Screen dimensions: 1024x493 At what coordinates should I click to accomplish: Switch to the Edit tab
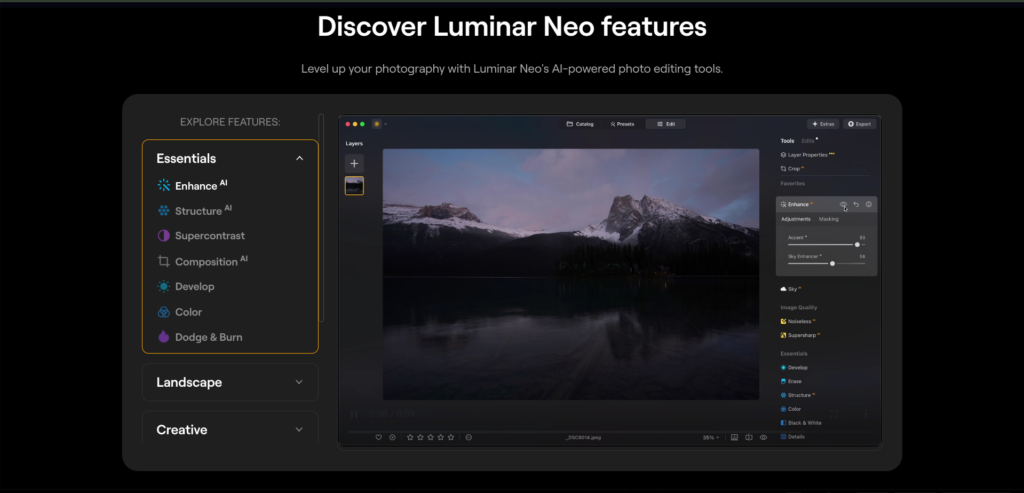click(x=665, y=124)
